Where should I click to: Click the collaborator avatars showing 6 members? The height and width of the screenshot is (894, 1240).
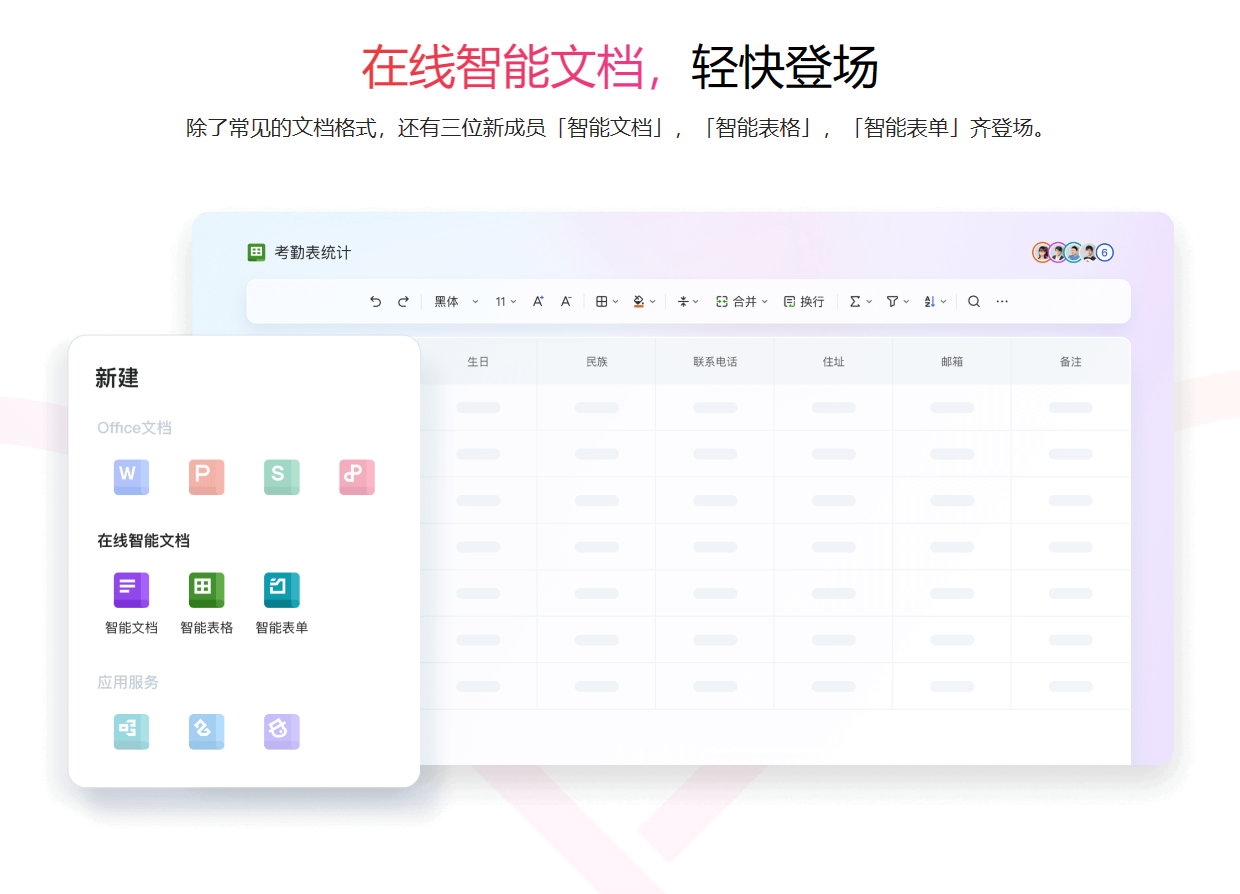(x=1072, y=252)
